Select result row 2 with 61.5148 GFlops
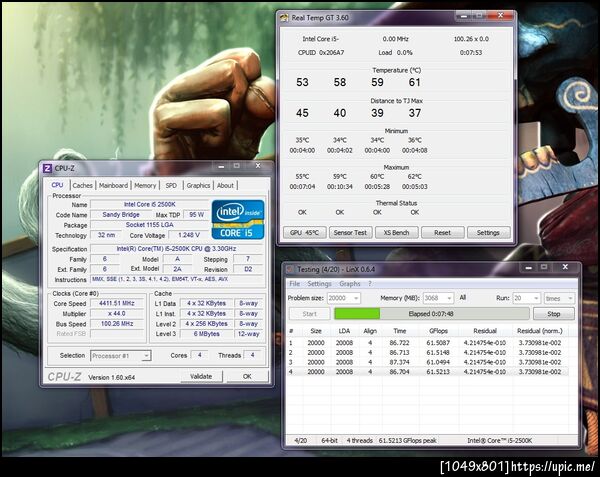This screenshot has height=477, width=600. [x=427, y=353]
